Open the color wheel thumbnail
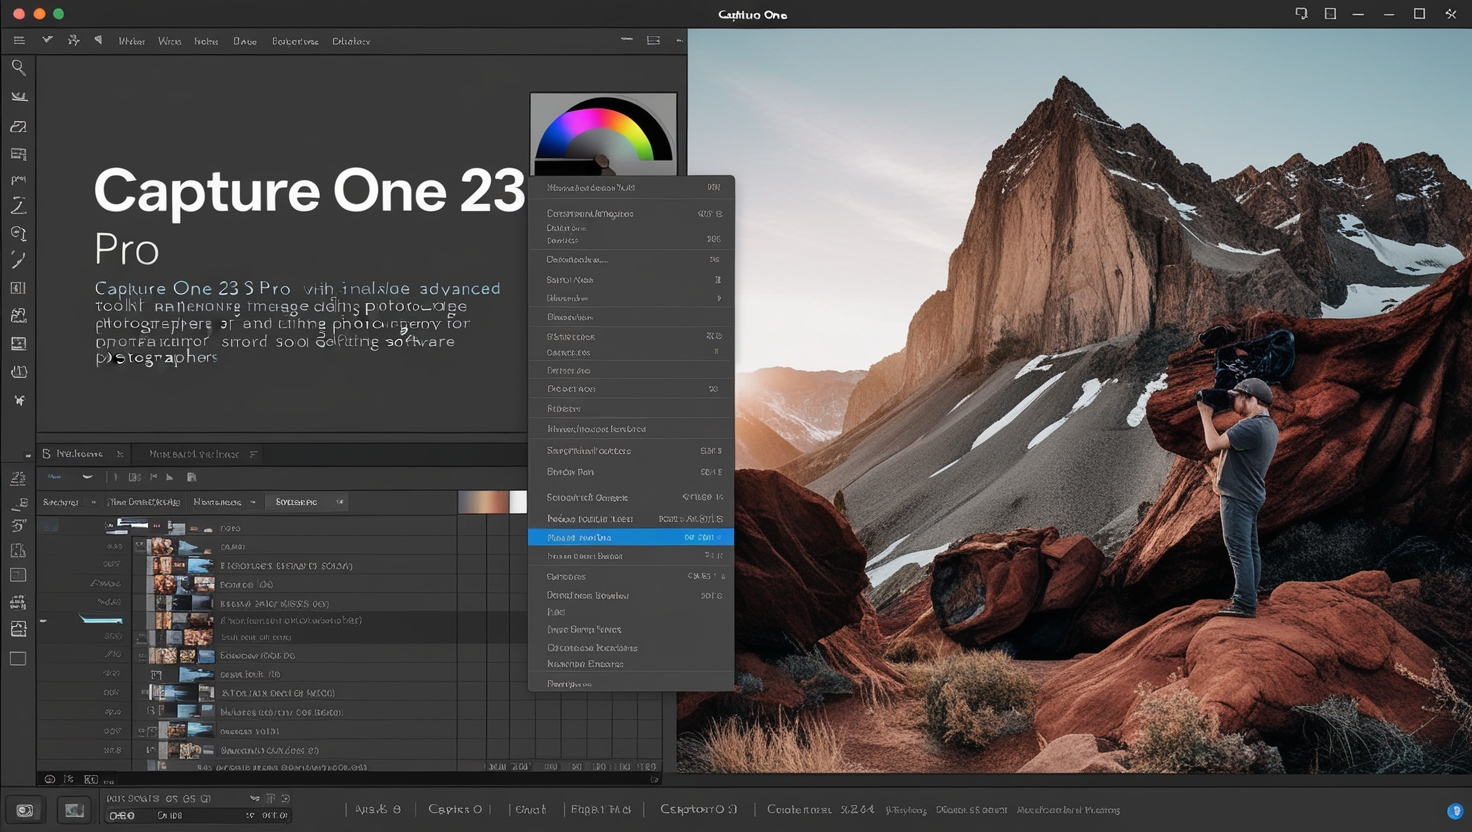Screen dimensions: 1472x832 [x=603, y=134]
